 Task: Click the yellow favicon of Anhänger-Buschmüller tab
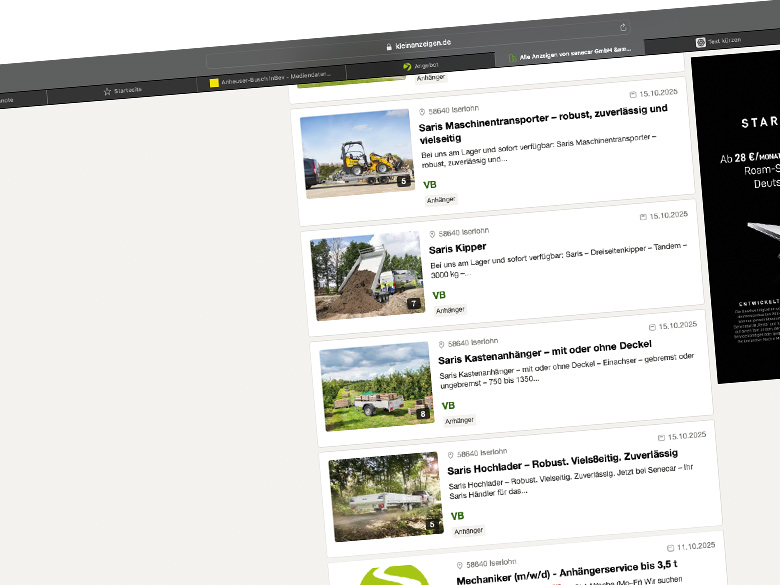point(214,82)
